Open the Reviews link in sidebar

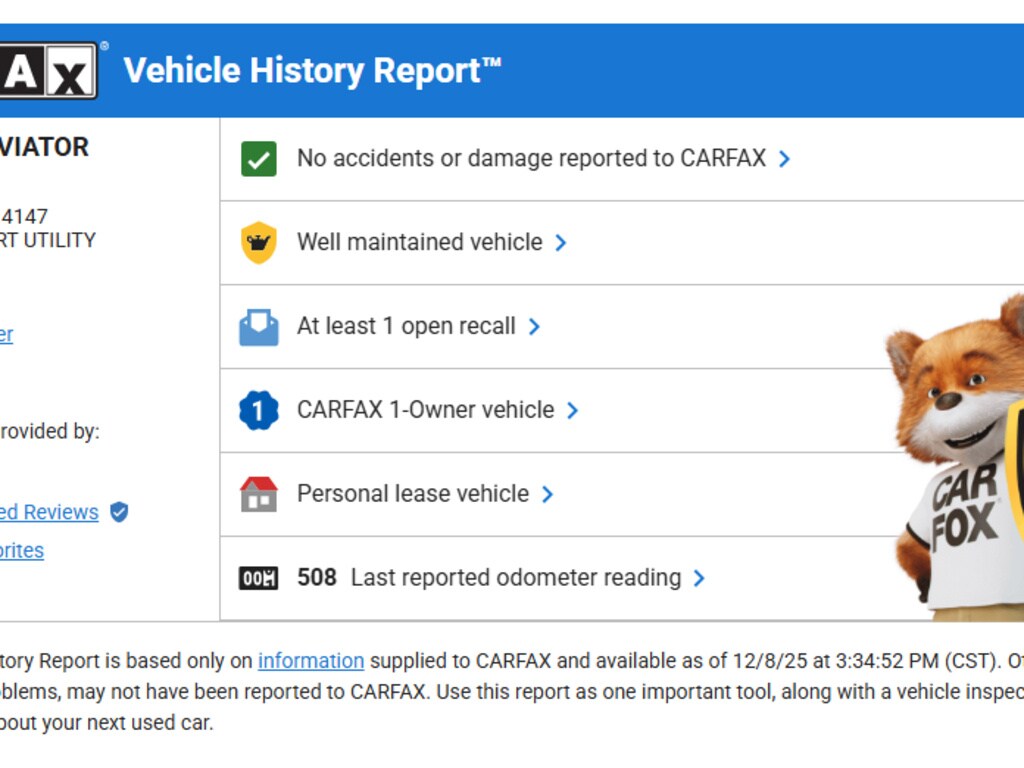(49, 512)
